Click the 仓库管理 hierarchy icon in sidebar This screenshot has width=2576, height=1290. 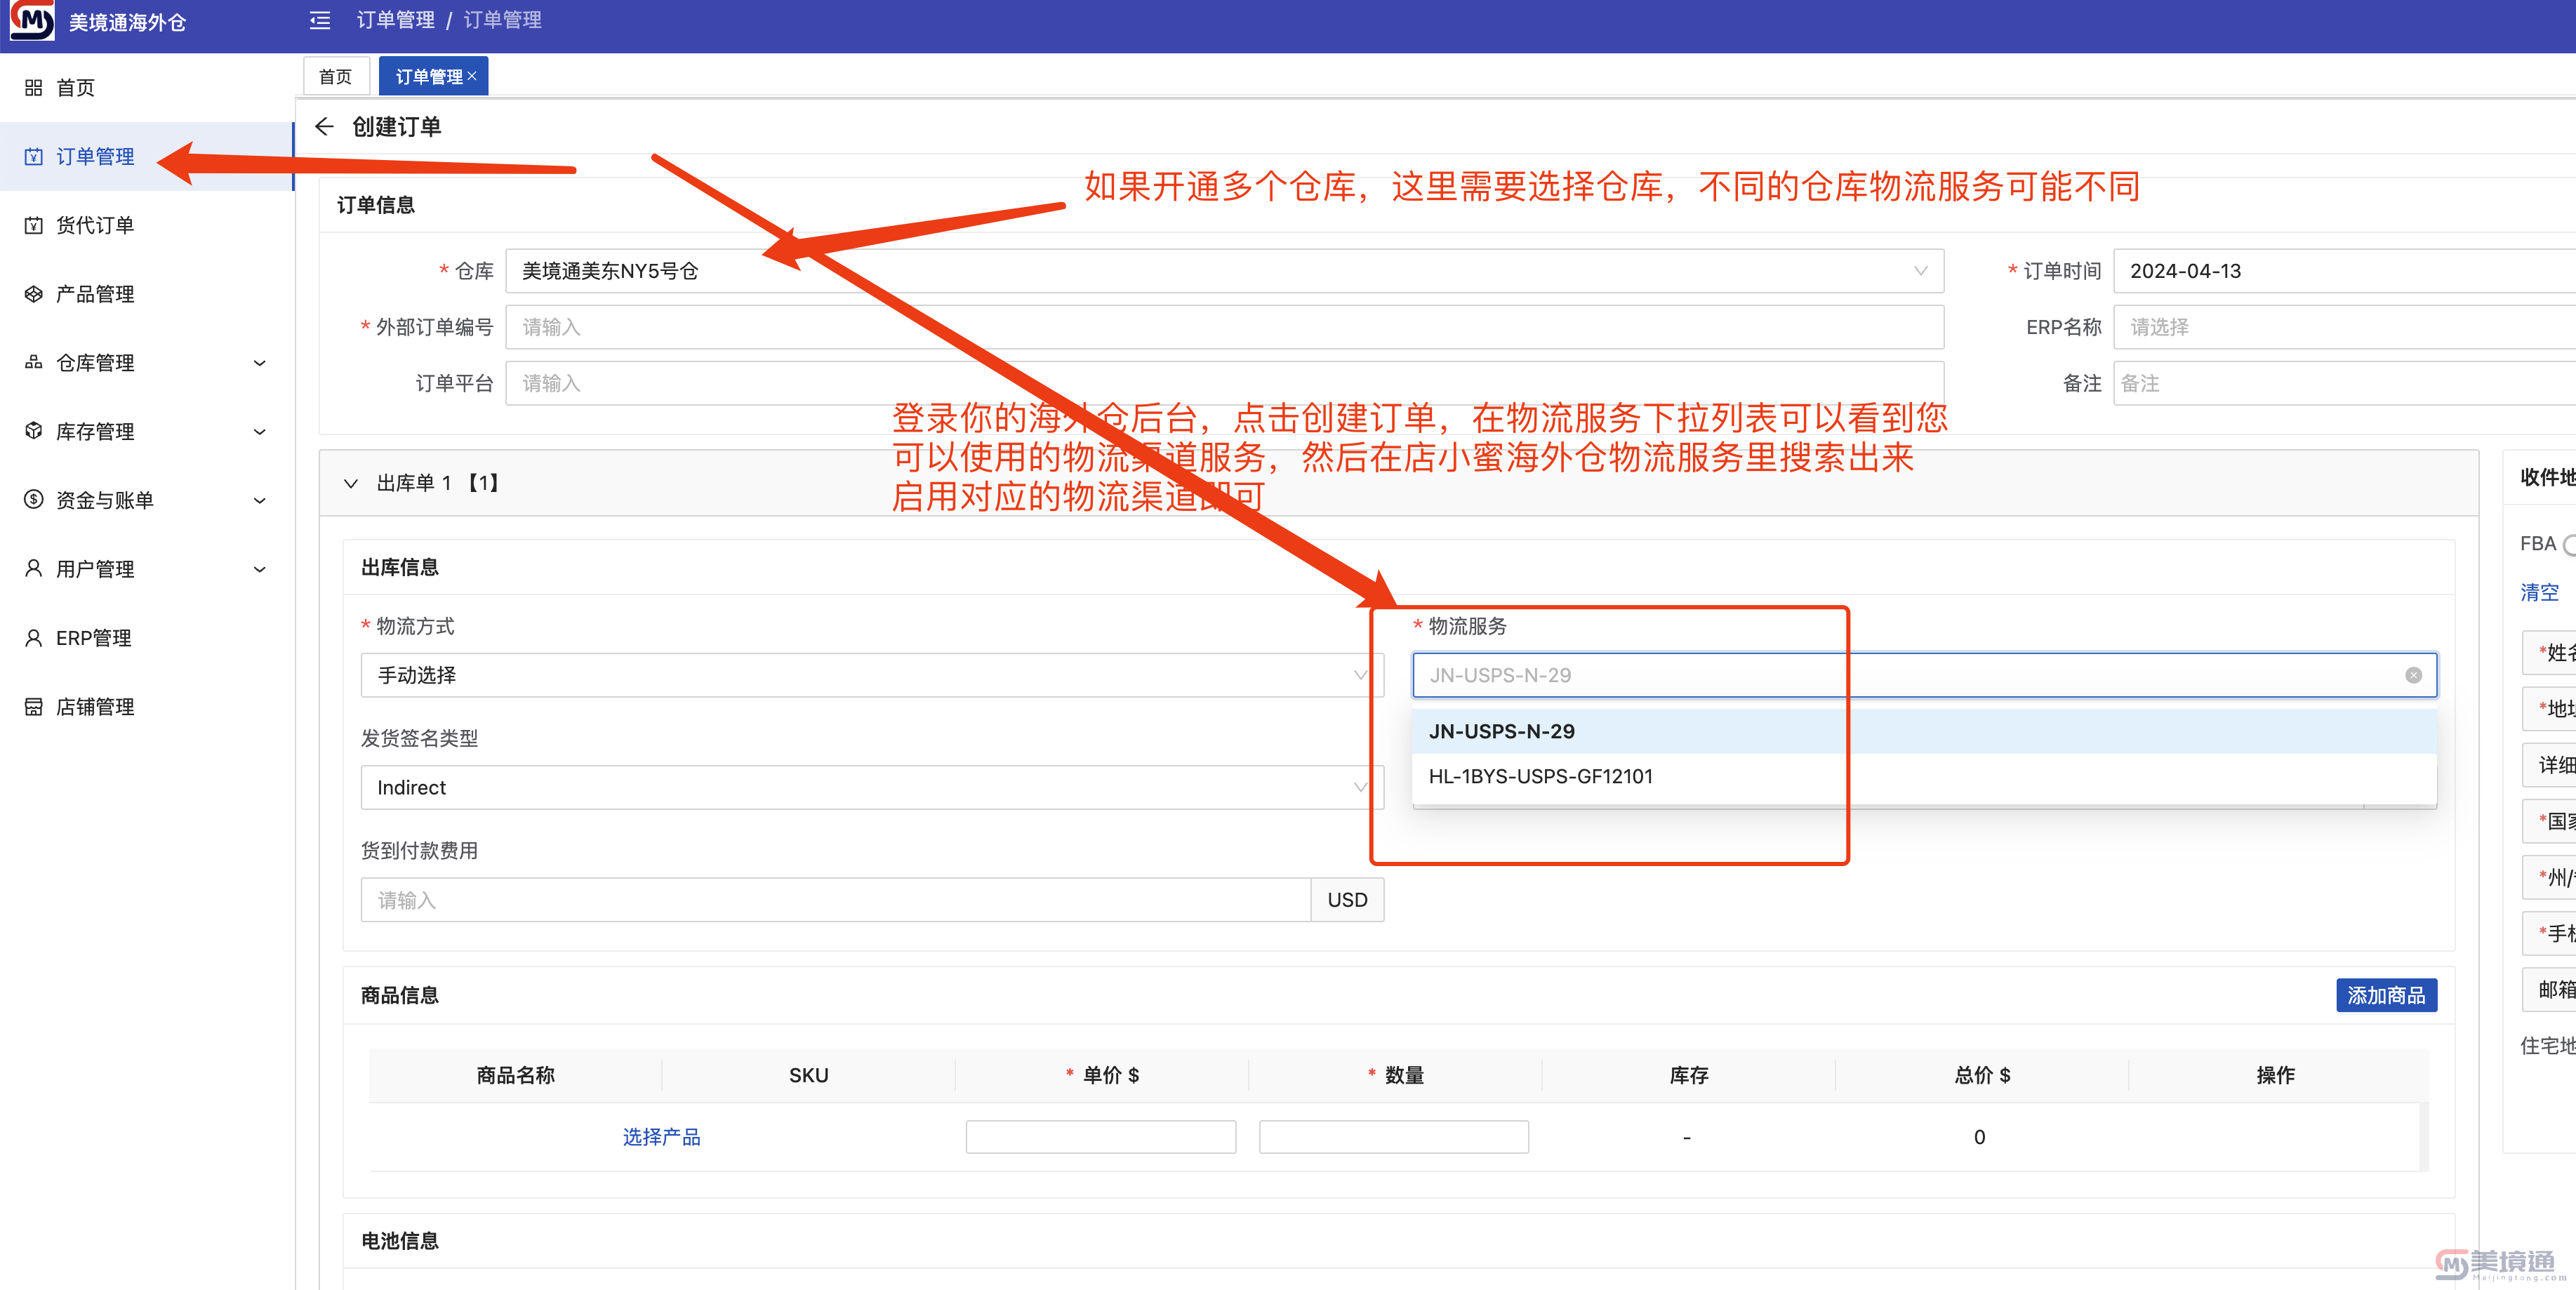(33, 362)
